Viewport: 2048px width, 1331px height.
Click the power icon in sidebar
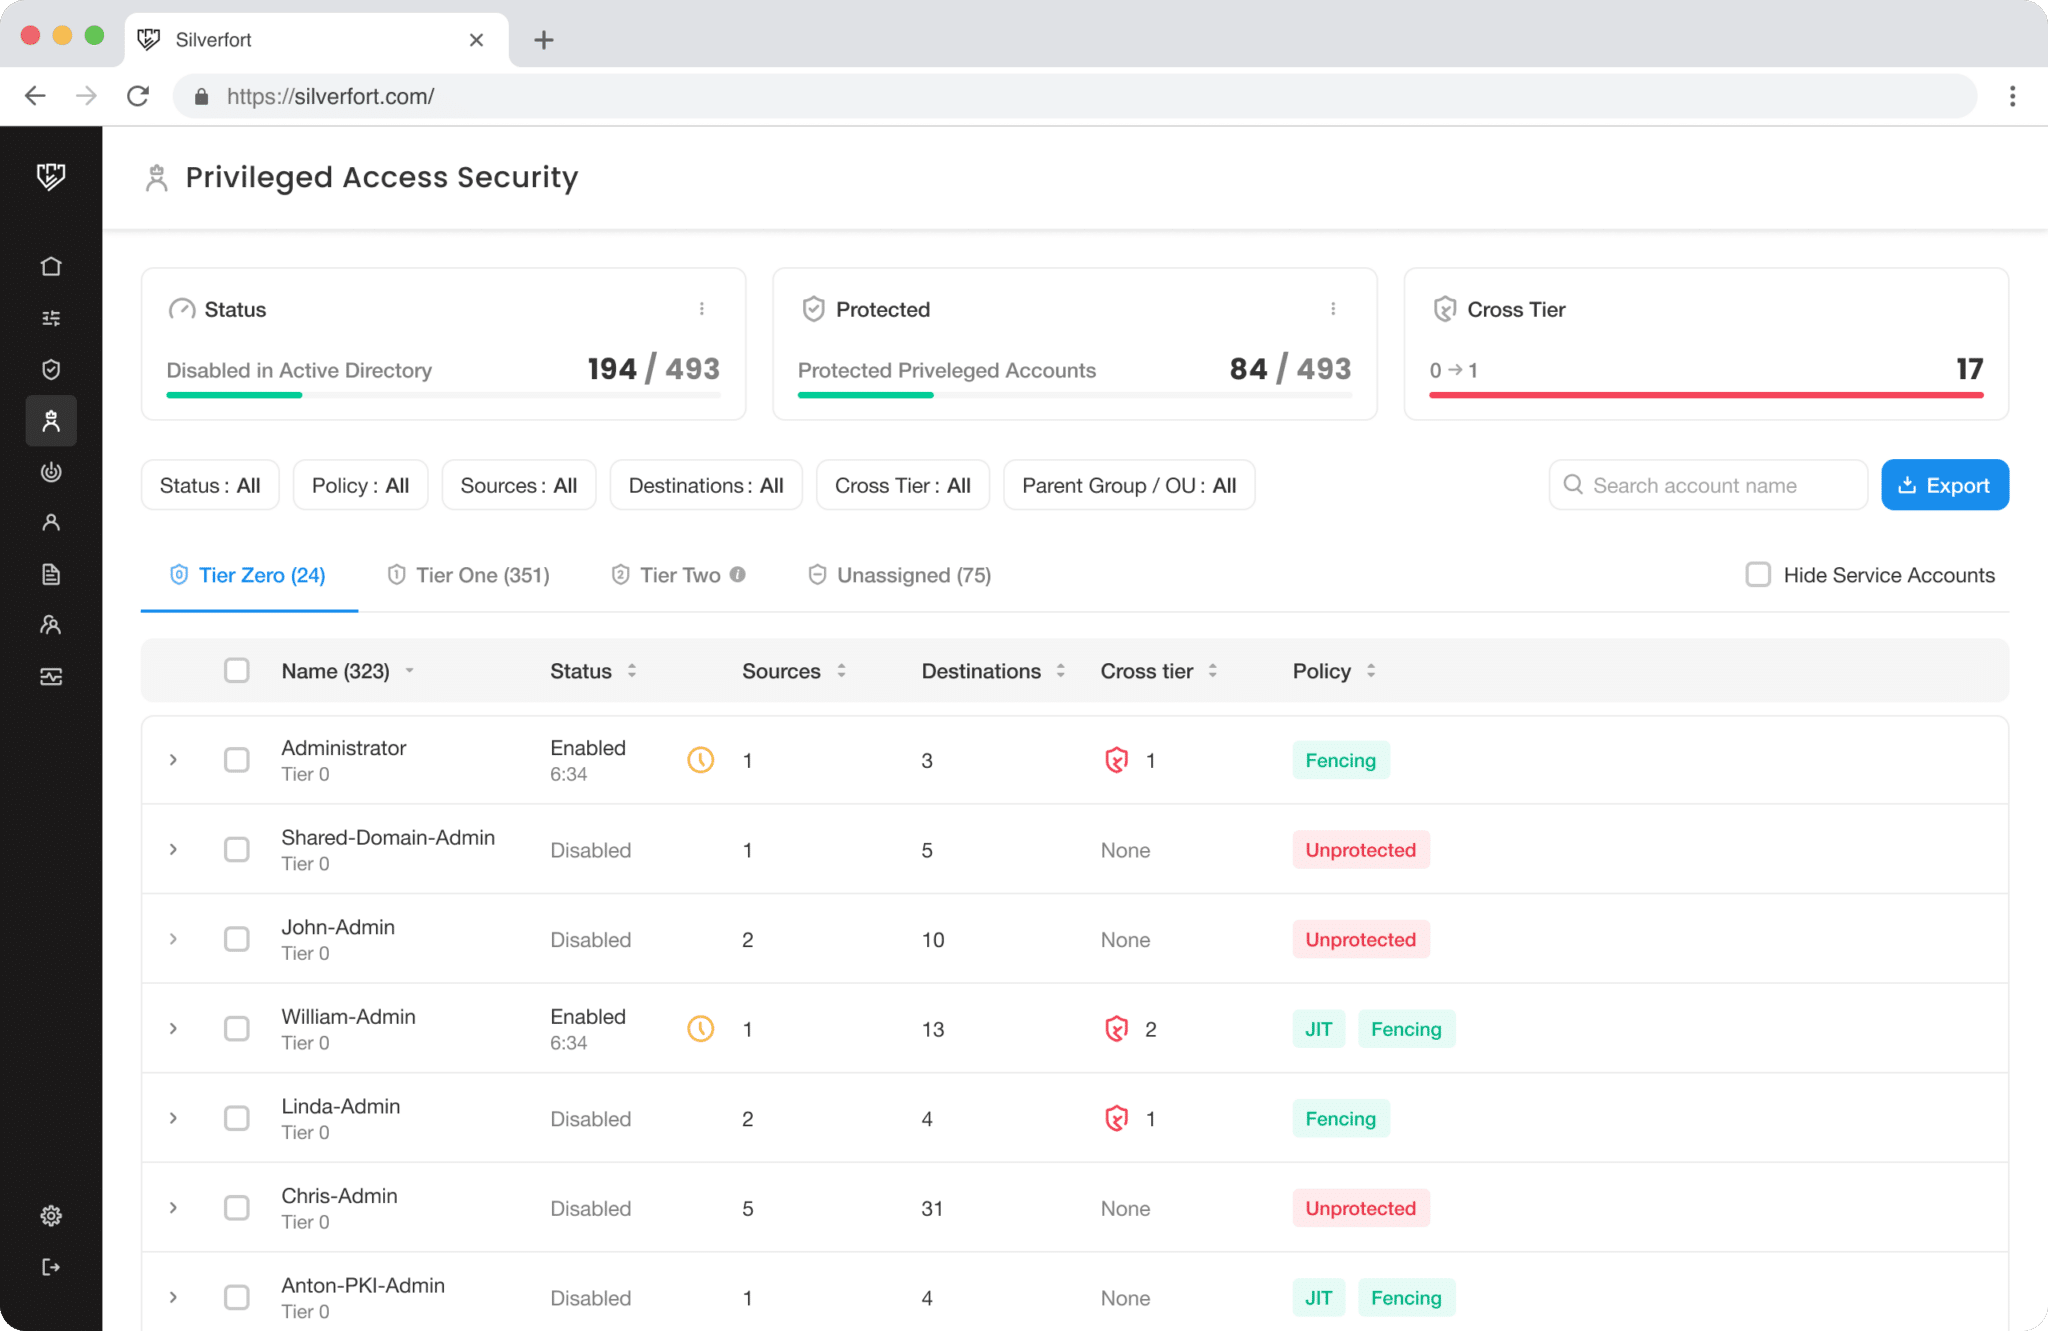(51, 472)
